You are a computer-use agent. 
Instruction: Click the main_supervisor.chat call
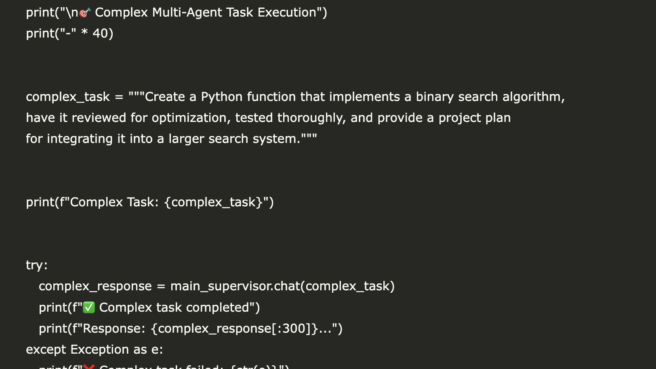[282, 286]
